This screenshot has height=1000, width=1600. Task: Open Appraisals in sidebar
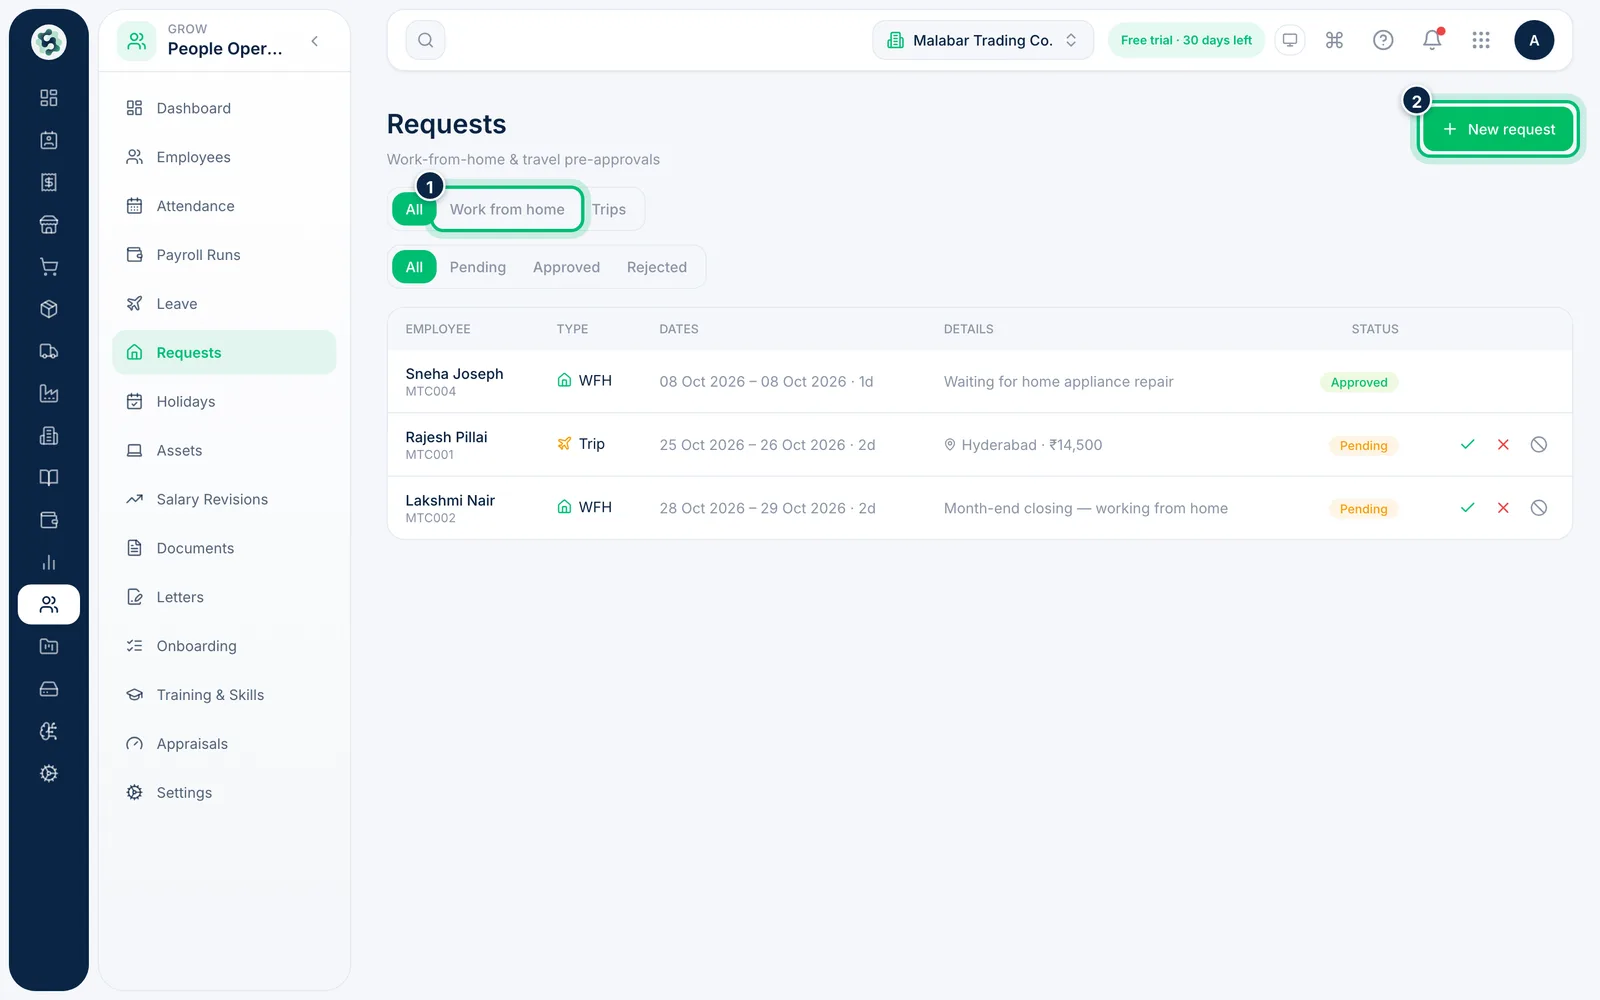click(224, 744)
